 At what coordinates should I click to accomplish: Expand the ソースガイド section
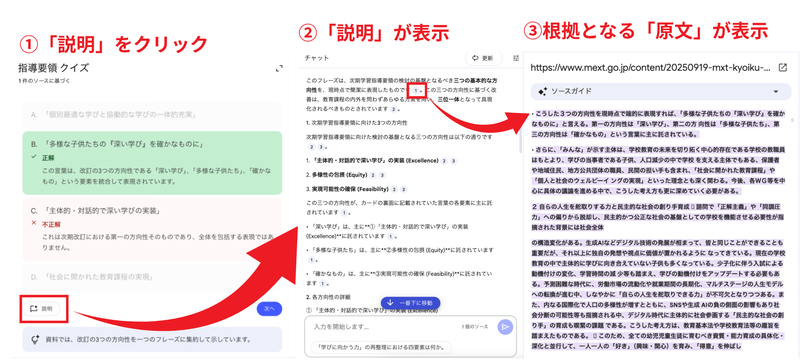click(661, 91)
